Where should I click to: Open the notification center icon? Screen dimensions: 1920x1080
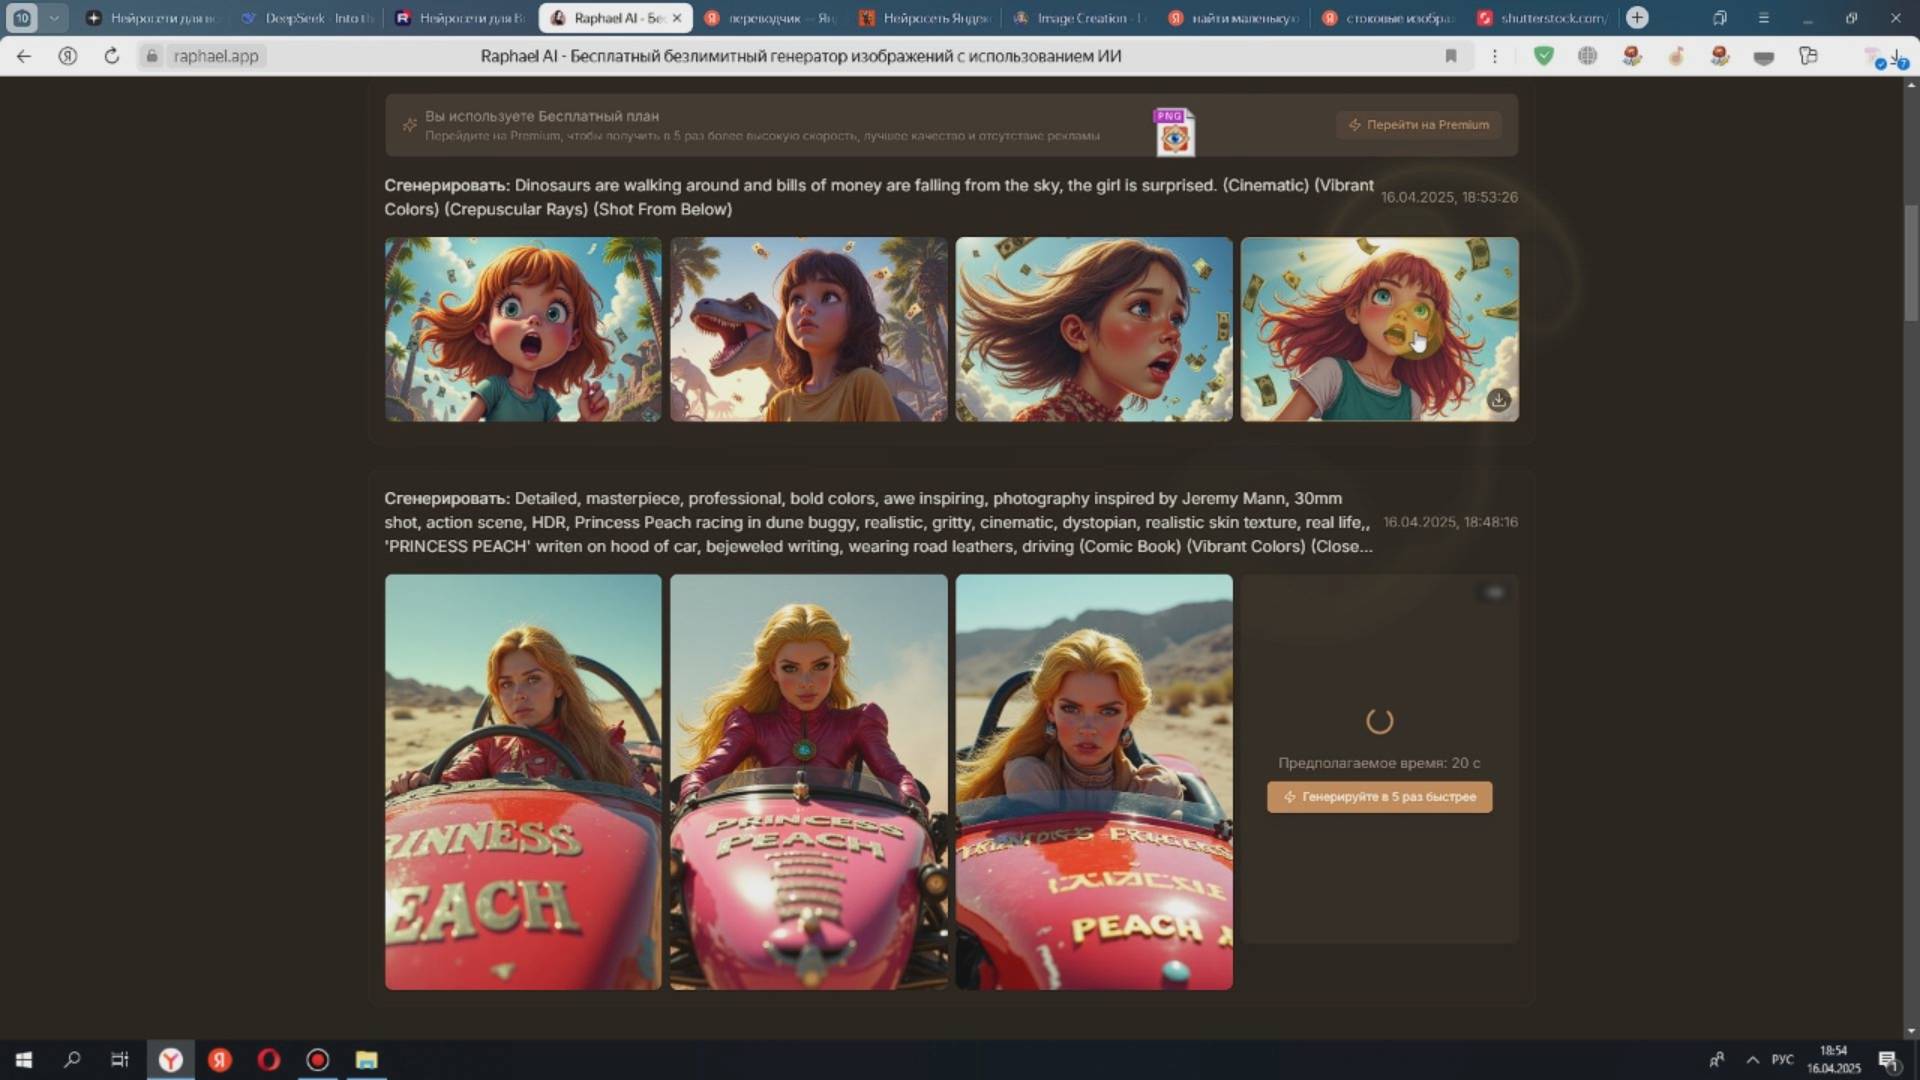pyautogui.click(x=1888, y=1060)
